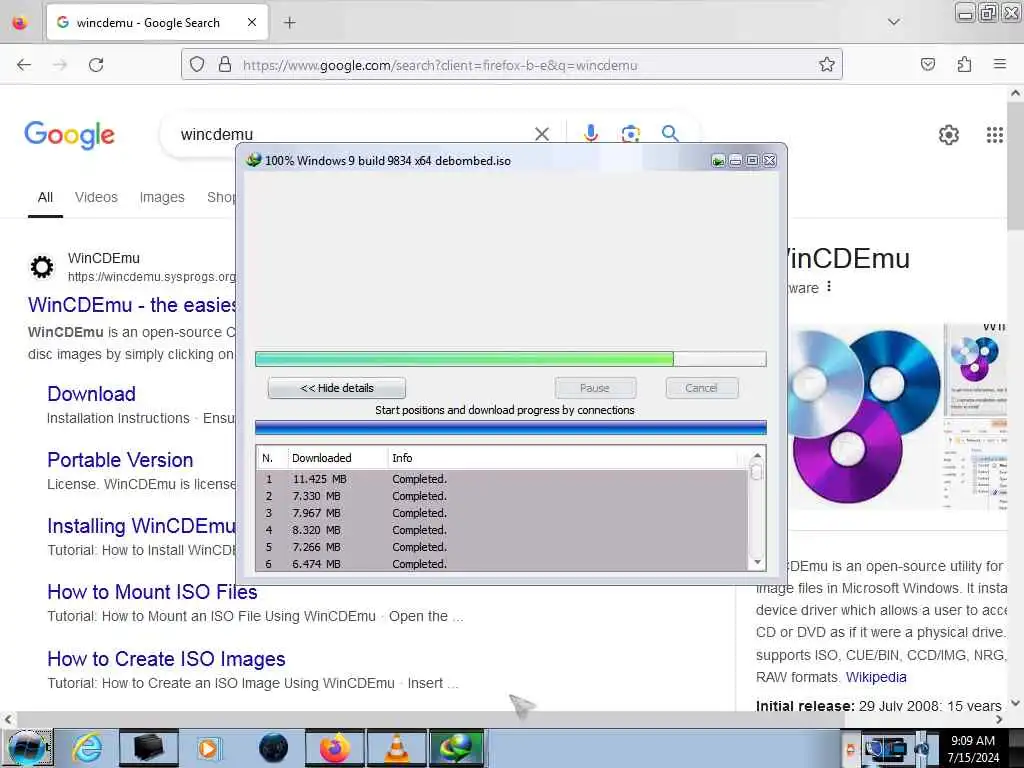The height and width of the screenshot is (768, 1024).
Task: Click the page horizontal scrollbar right arrow
Action: click(999, 719)
